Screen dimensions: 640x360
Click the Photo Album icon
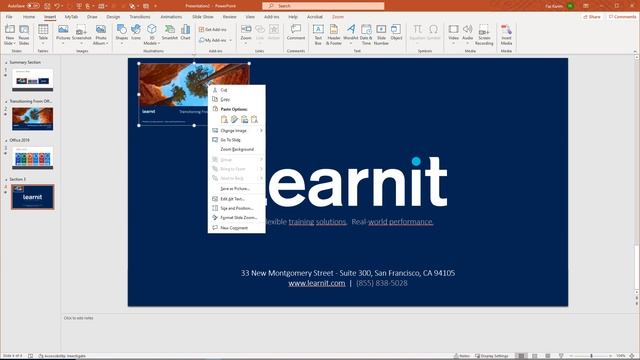[101, 35]
